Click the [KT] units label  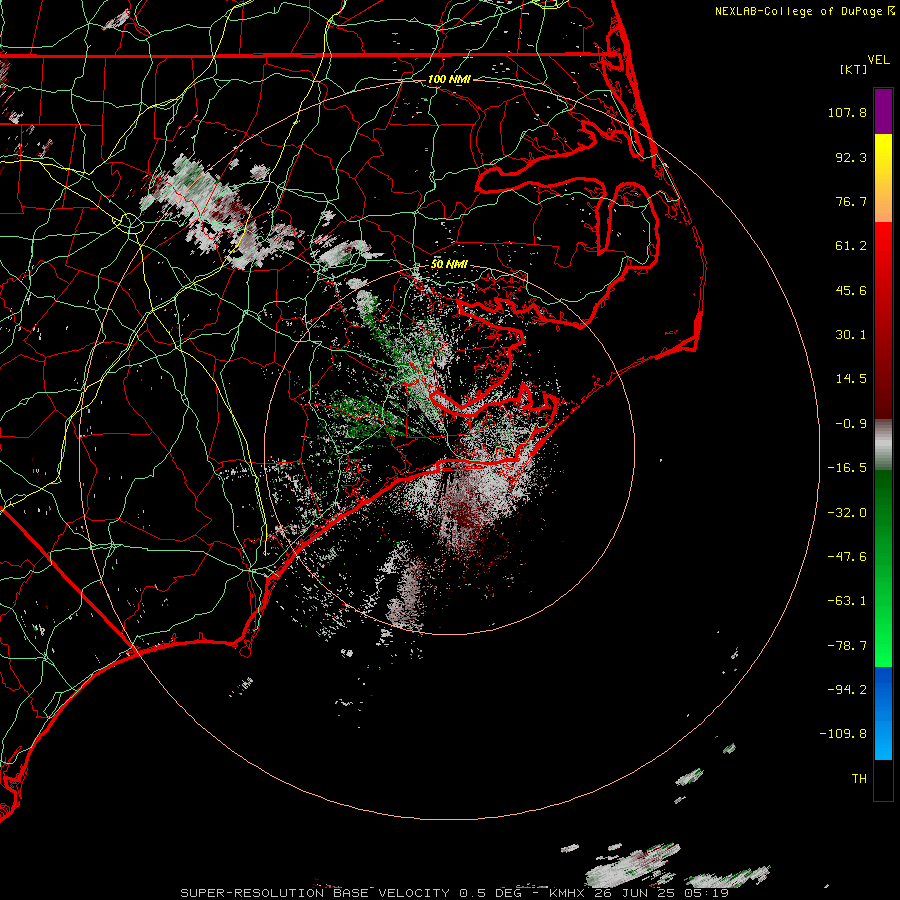click(854, 69)
